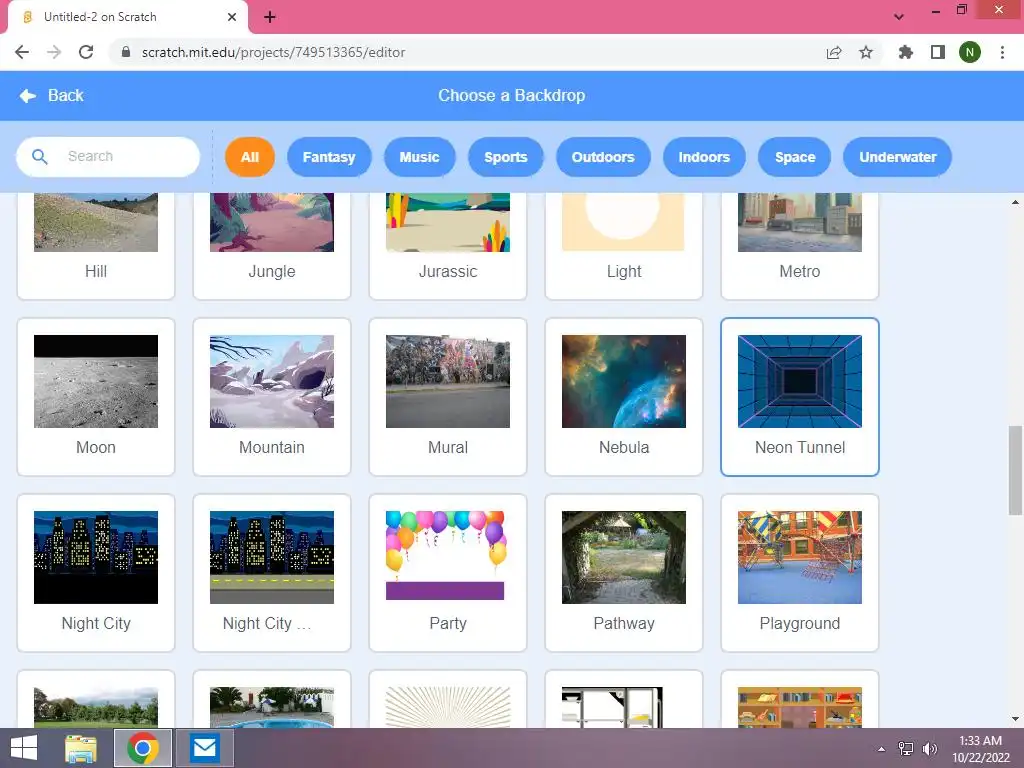Pick the Pathway backdrop
This screenshot has height=768, width=1024.
point(624,573)
